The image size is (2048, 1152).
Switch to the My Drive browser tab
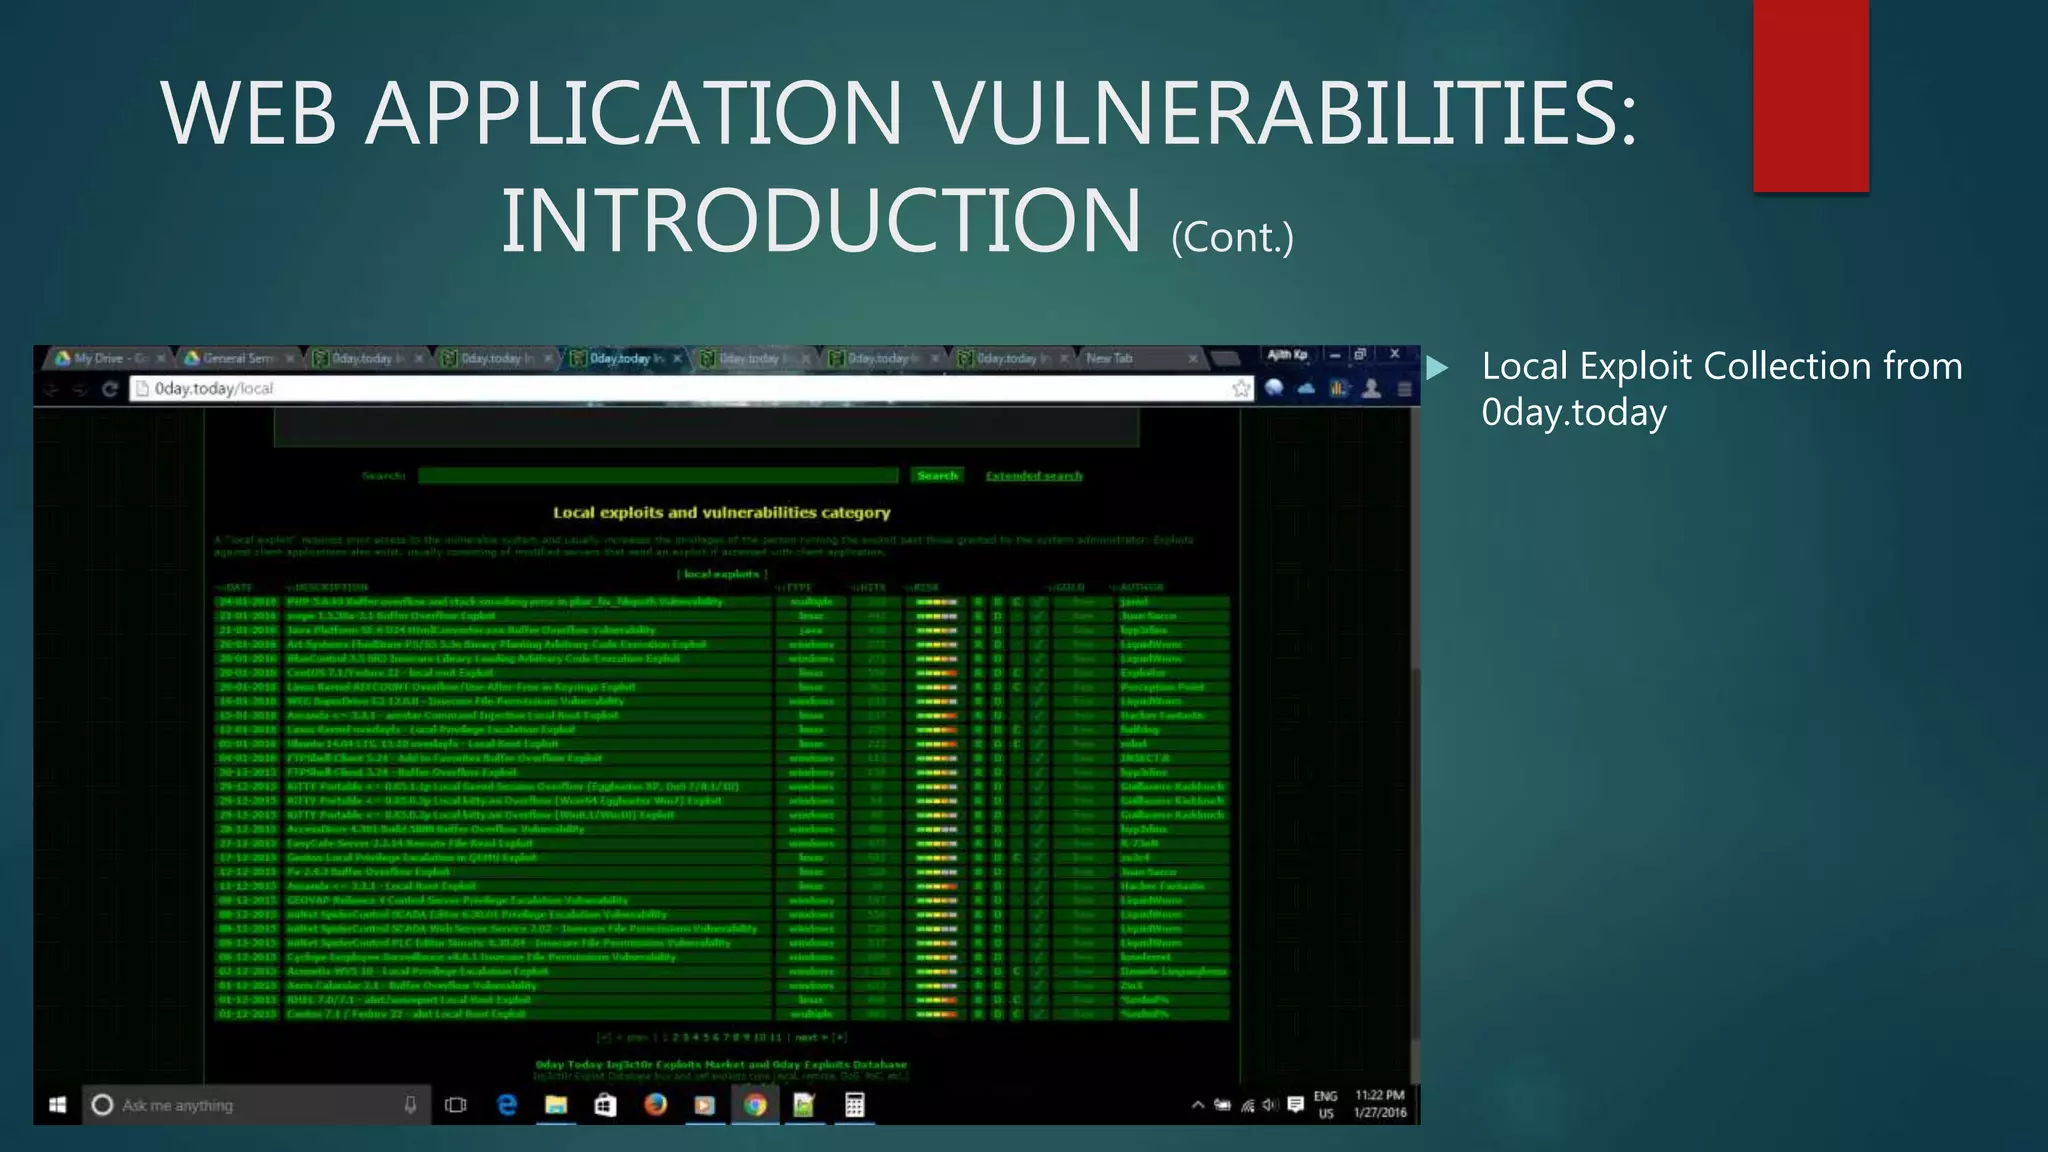coord(108,358)
